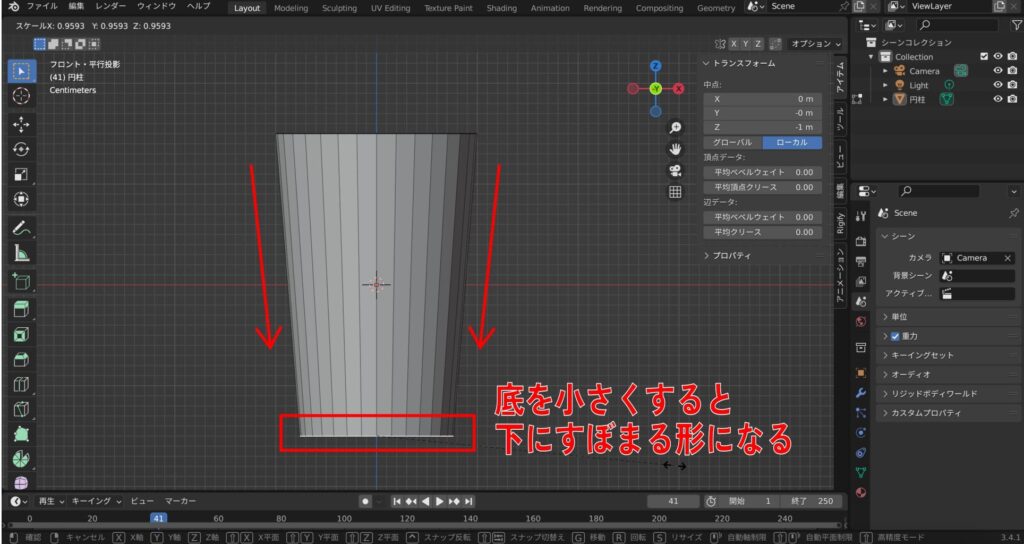Click the 終了 frame value field
Image resolution: width=1024 pixels, height=544 pixels.
[x=813, y=501]
